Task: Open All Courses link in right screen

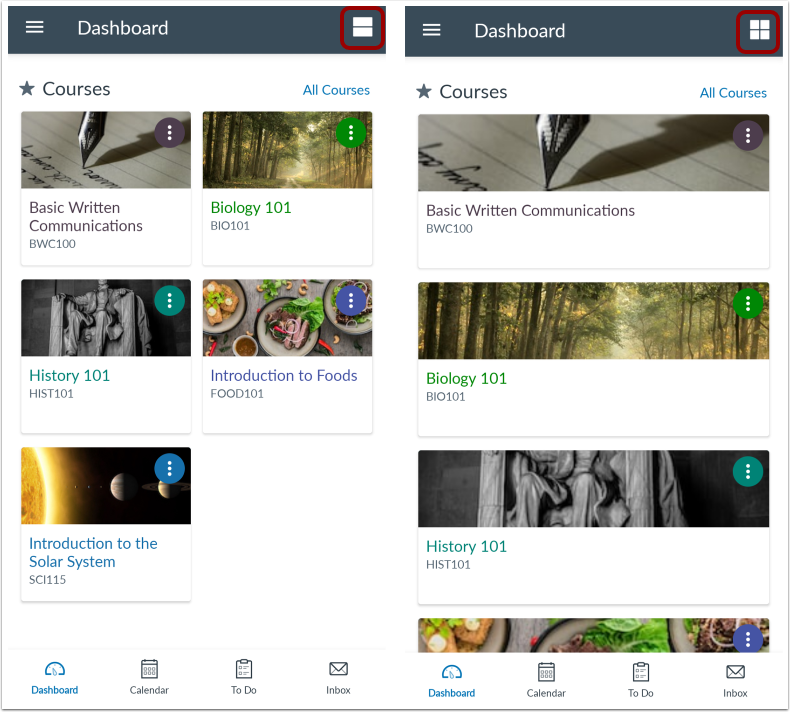Action: pos(733,93)
